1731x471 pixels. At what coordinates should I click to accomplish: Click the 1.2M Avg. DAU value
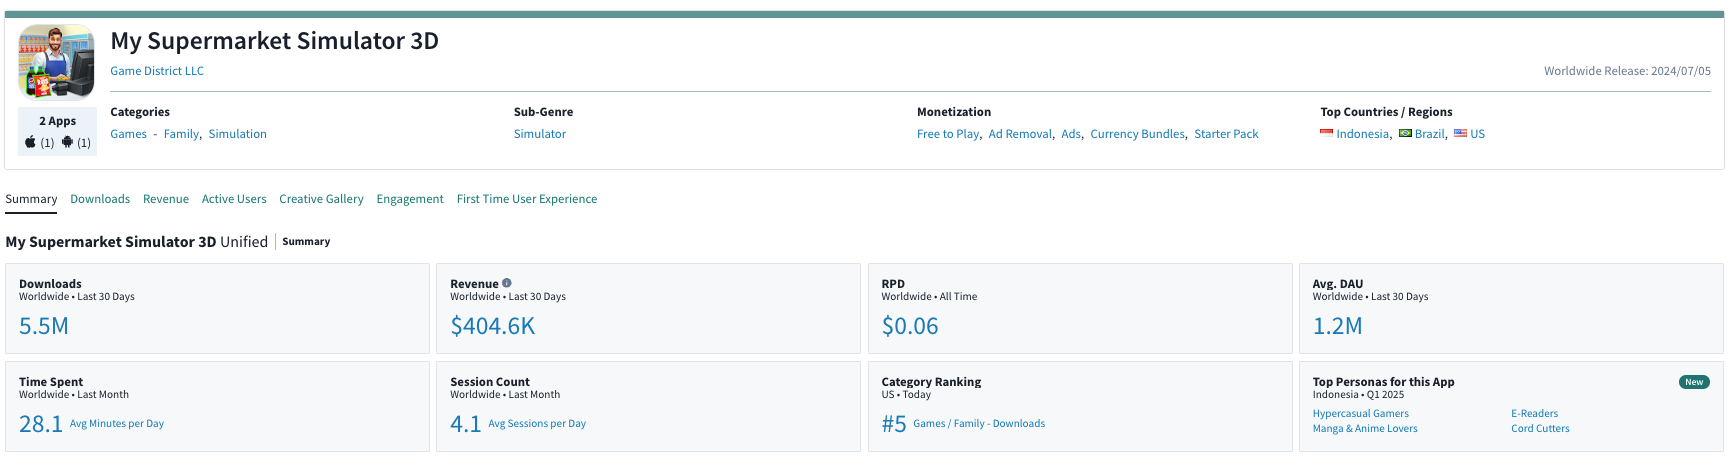[1337, 326]
